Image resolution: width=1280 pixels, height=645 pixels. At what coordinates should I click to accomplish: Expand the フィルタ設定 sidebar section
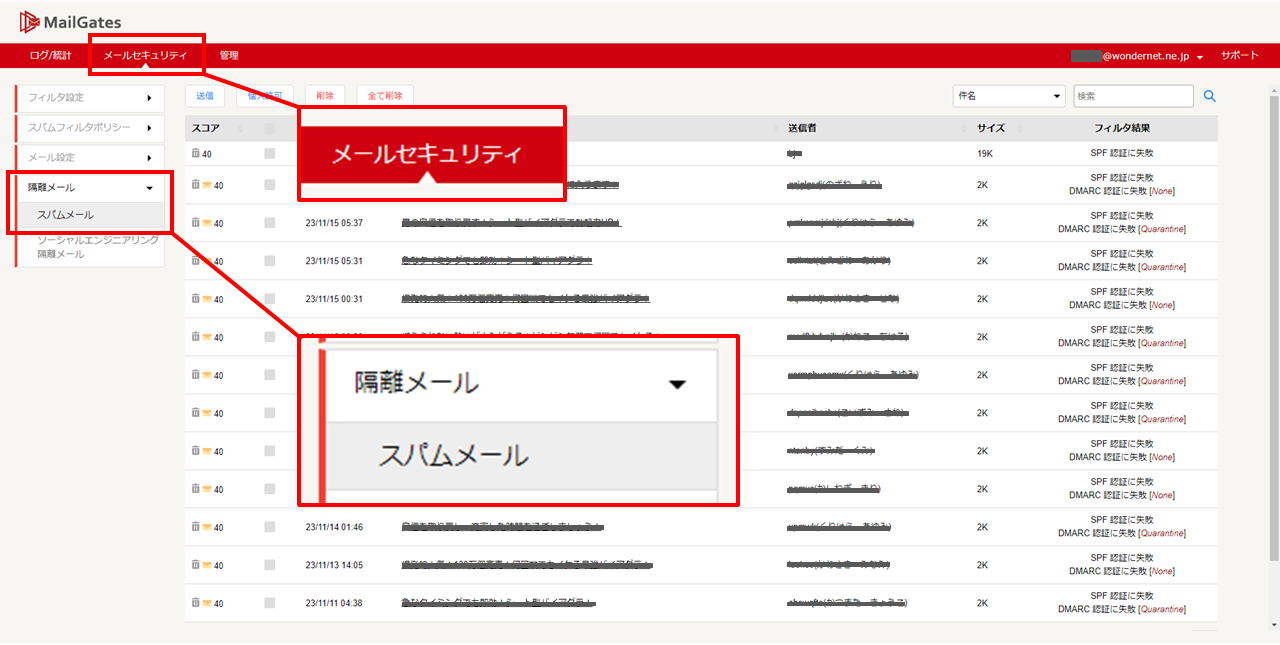pyautogui.click(x=90, y=98)
